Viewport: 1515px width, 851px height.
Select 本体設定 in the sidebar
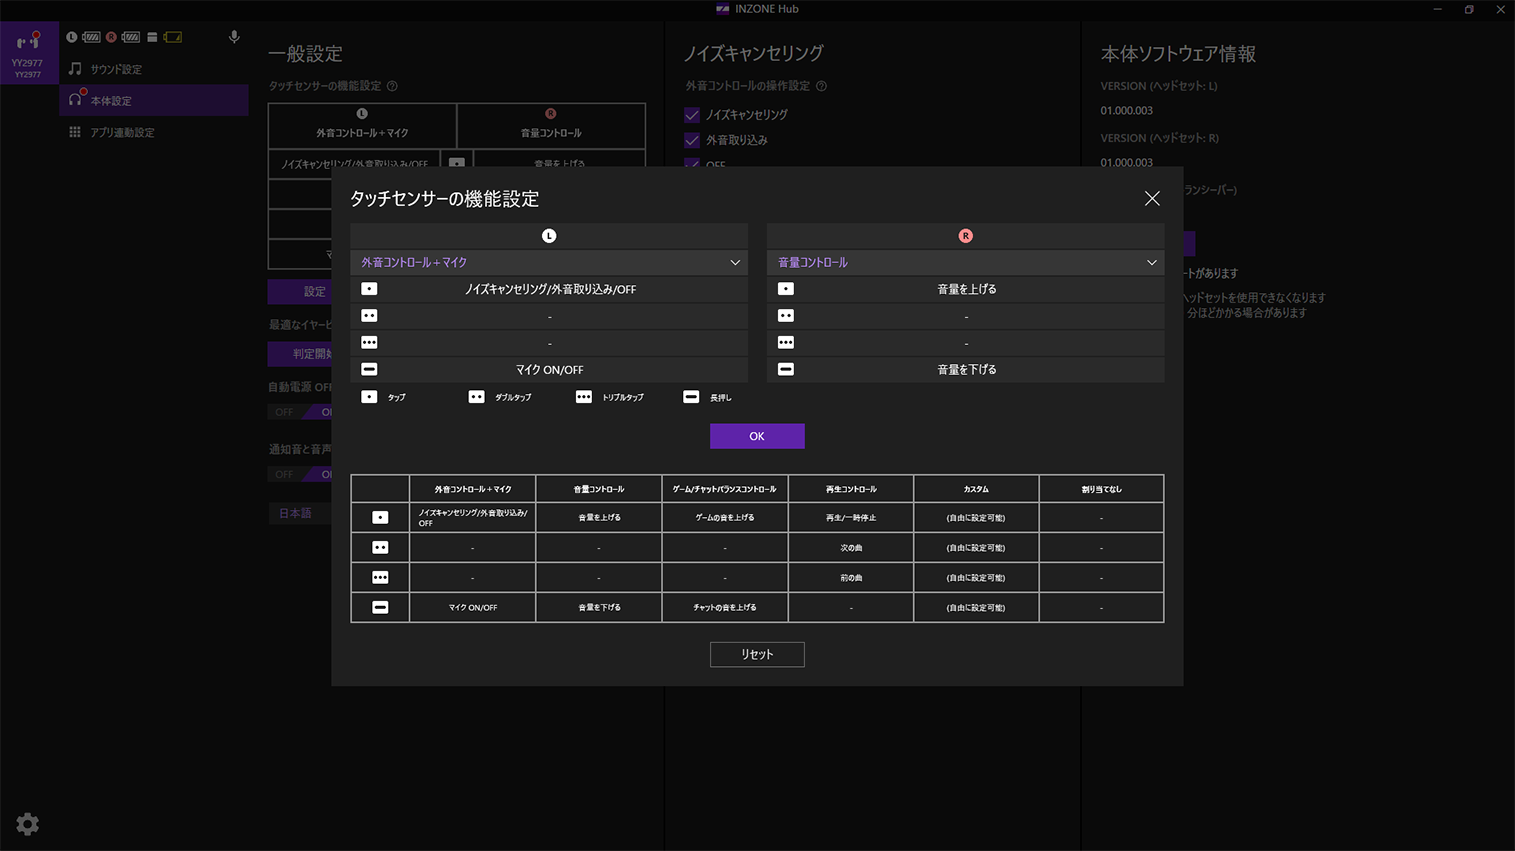click(x=111, y=101)
